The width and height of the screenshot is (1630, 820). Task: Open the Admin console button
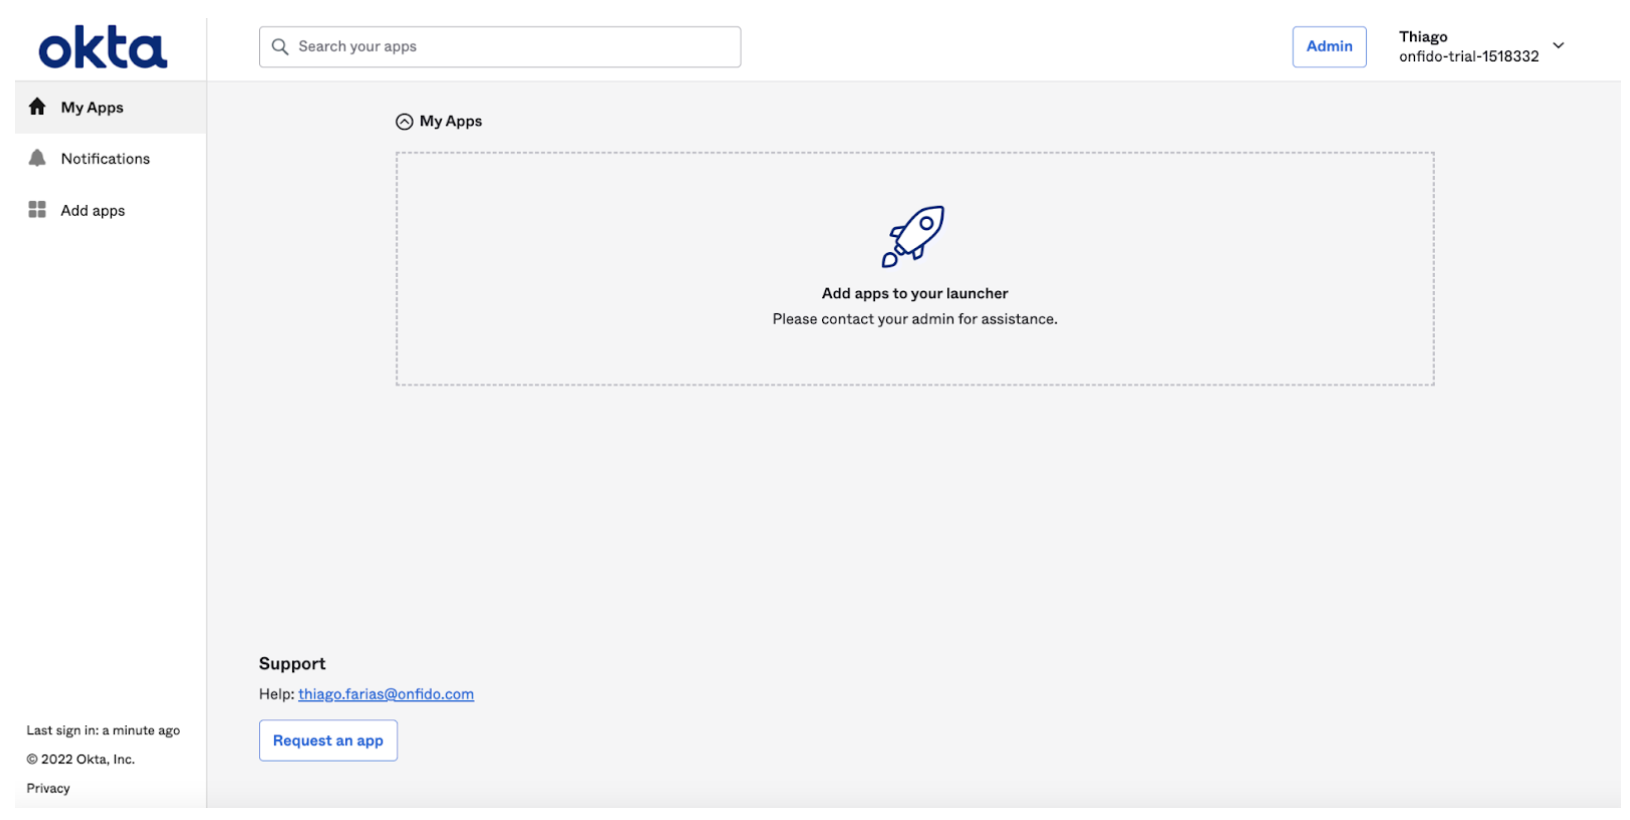click(1329, 47)
